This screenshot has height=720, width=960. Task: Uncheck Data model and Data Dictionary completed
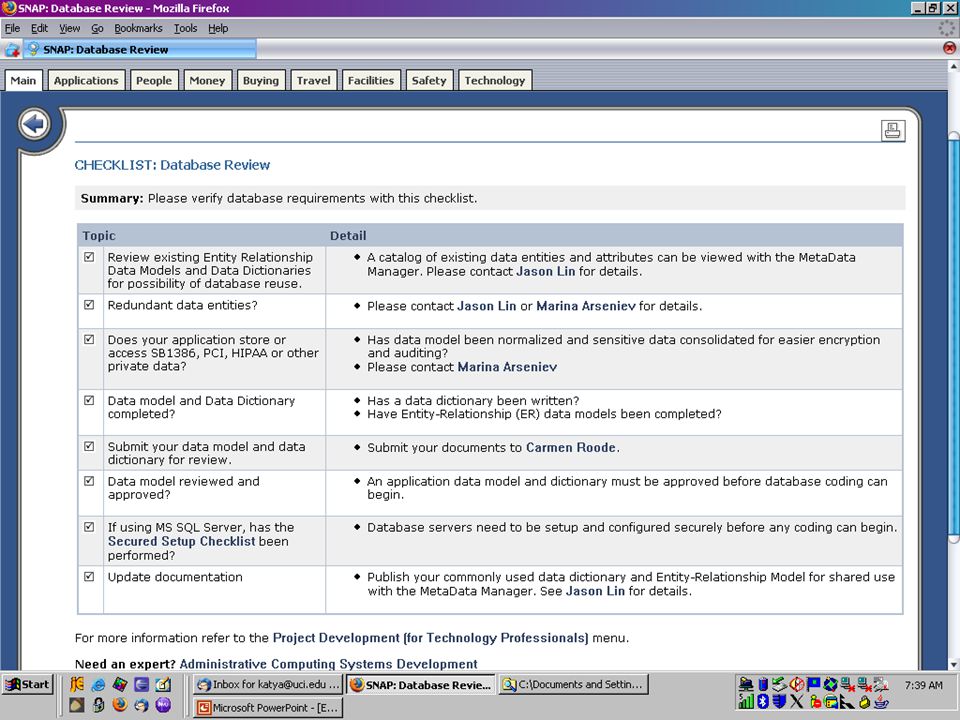point(89,400)
